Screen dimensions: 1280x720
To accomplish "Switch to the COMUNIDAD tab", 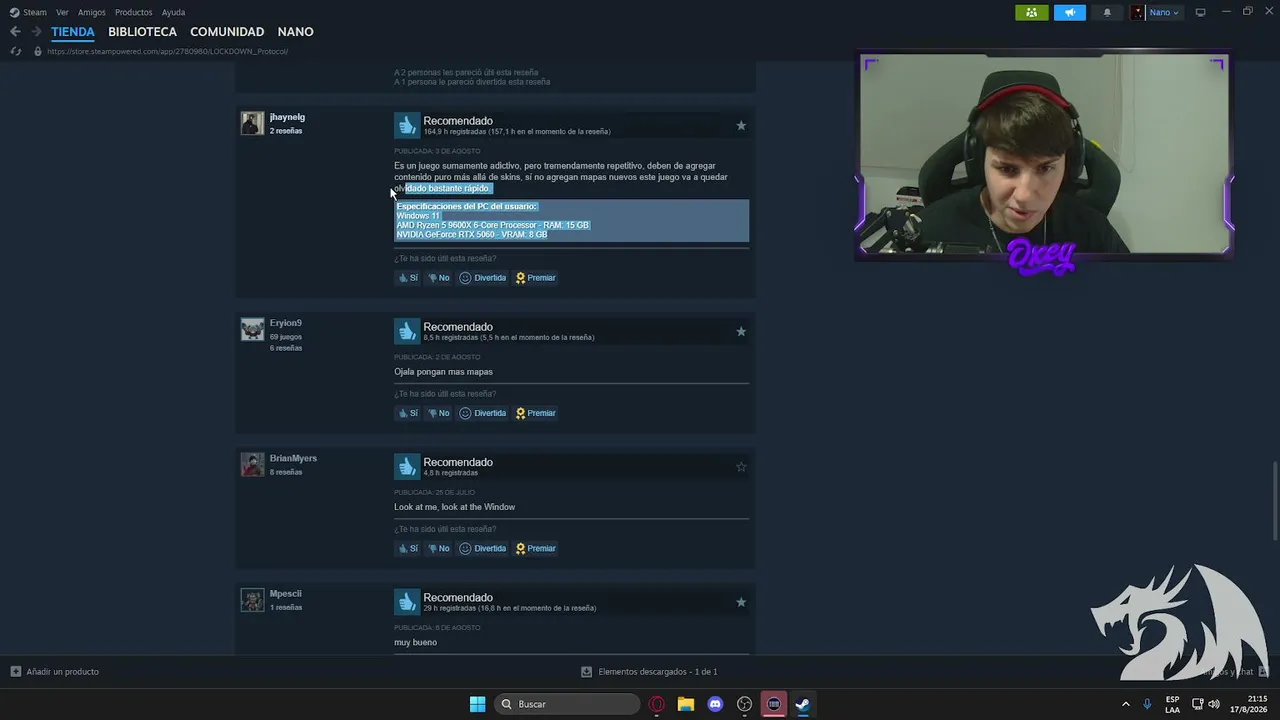I will [227, 32].
